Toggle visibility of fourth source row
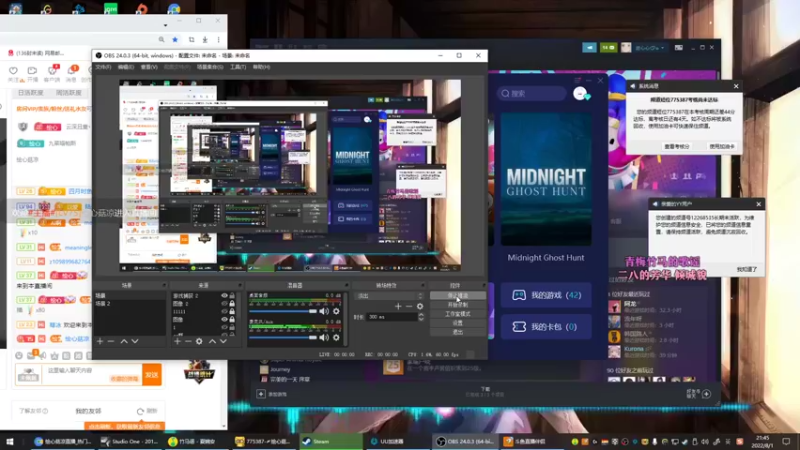 coord(224,319)
